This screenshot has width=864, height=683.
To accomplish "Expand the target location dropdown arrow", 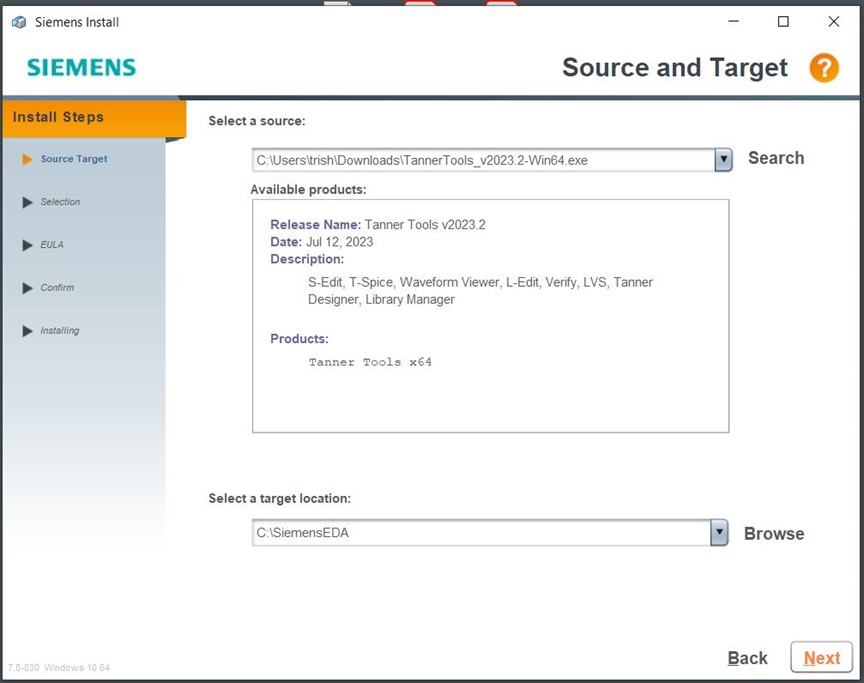I will [x=719, y=533].
